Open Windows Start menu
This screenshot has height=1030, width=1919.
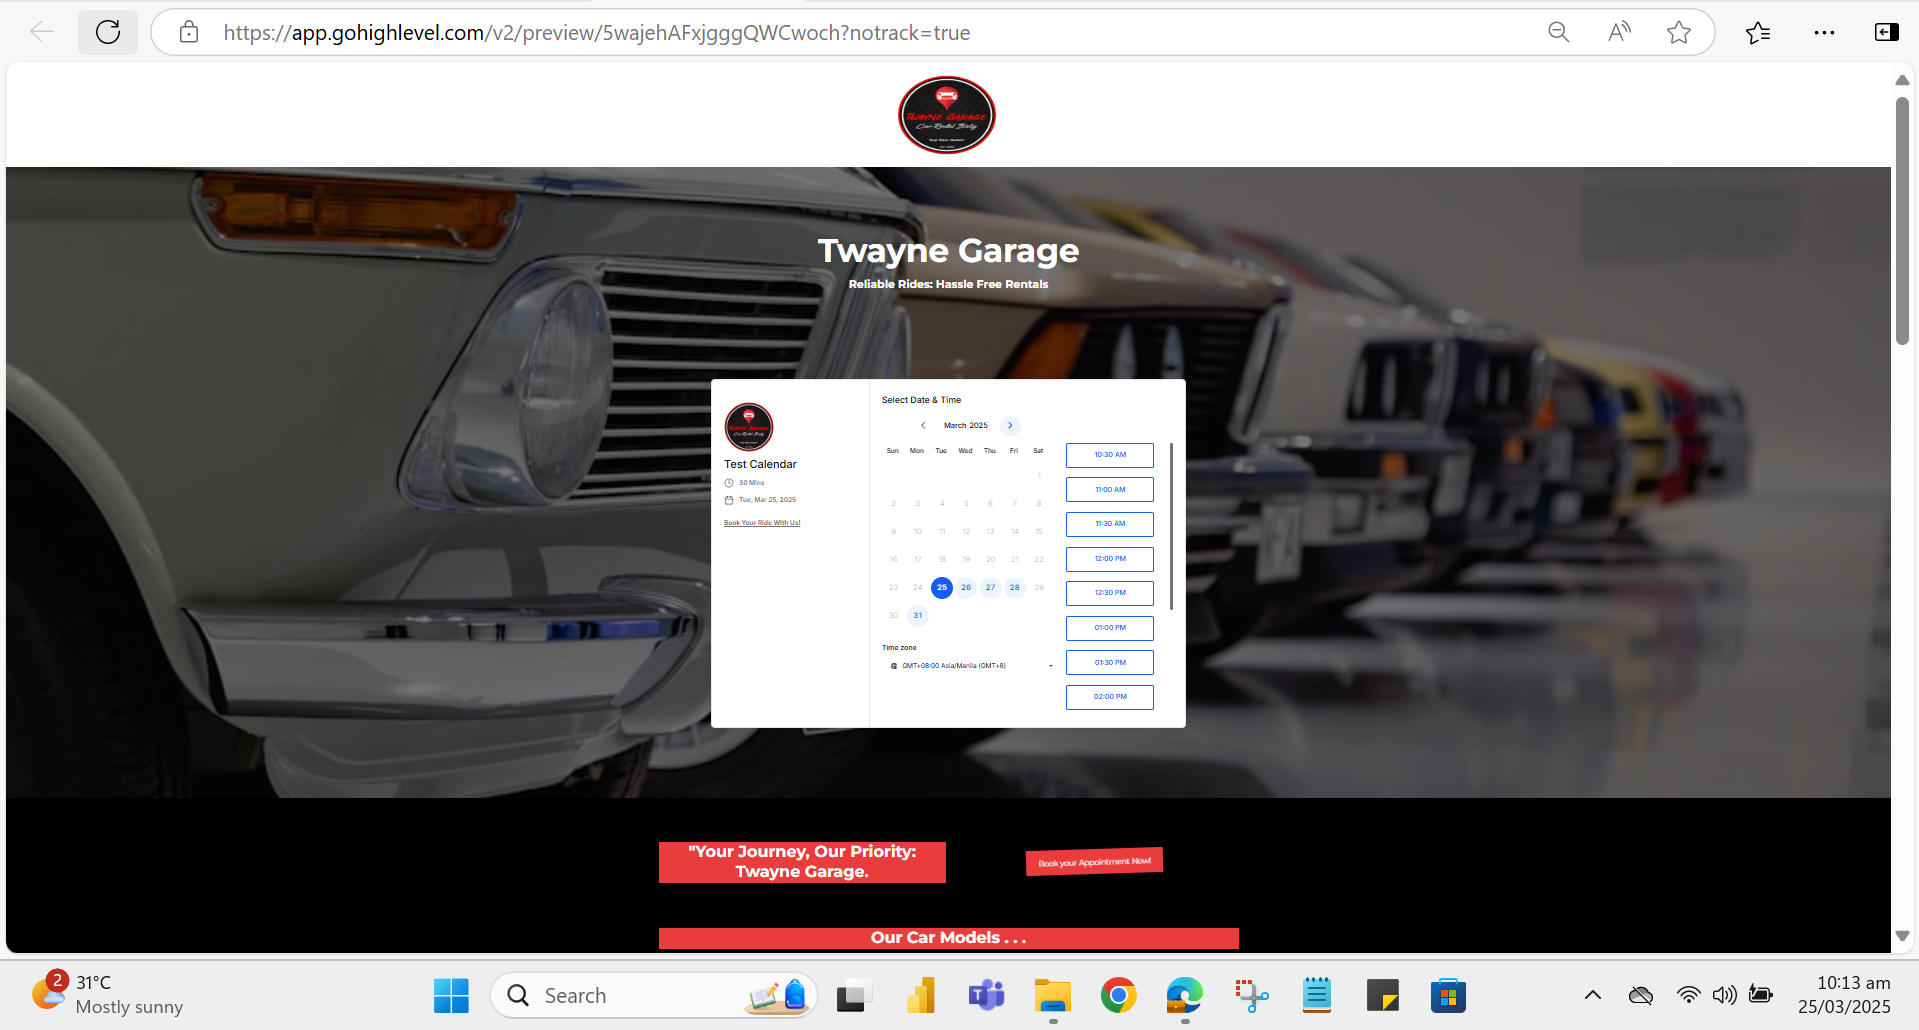coord(451,995)
